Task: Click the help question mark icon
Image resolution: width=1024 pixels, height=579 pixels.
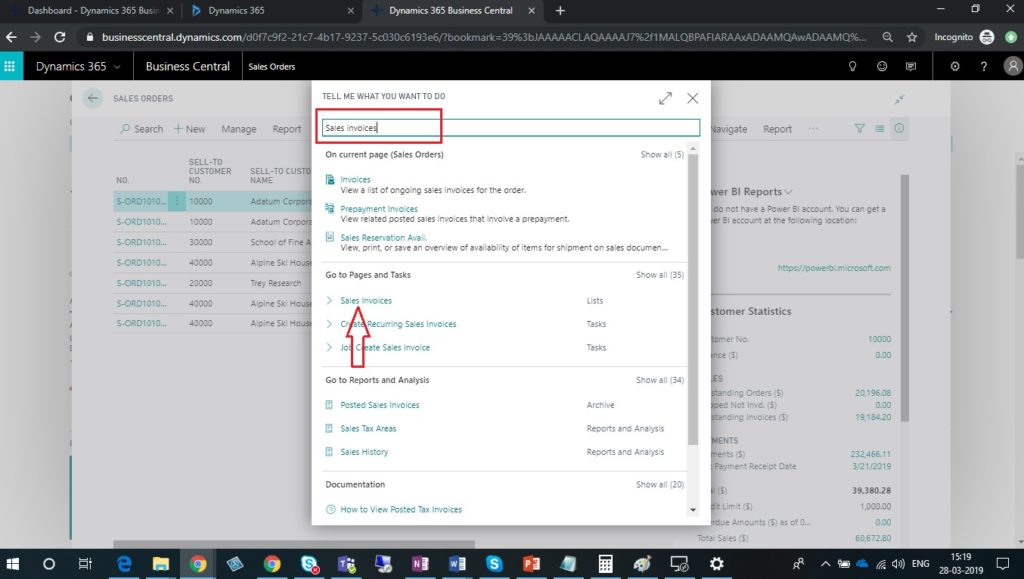Action: 985,66
